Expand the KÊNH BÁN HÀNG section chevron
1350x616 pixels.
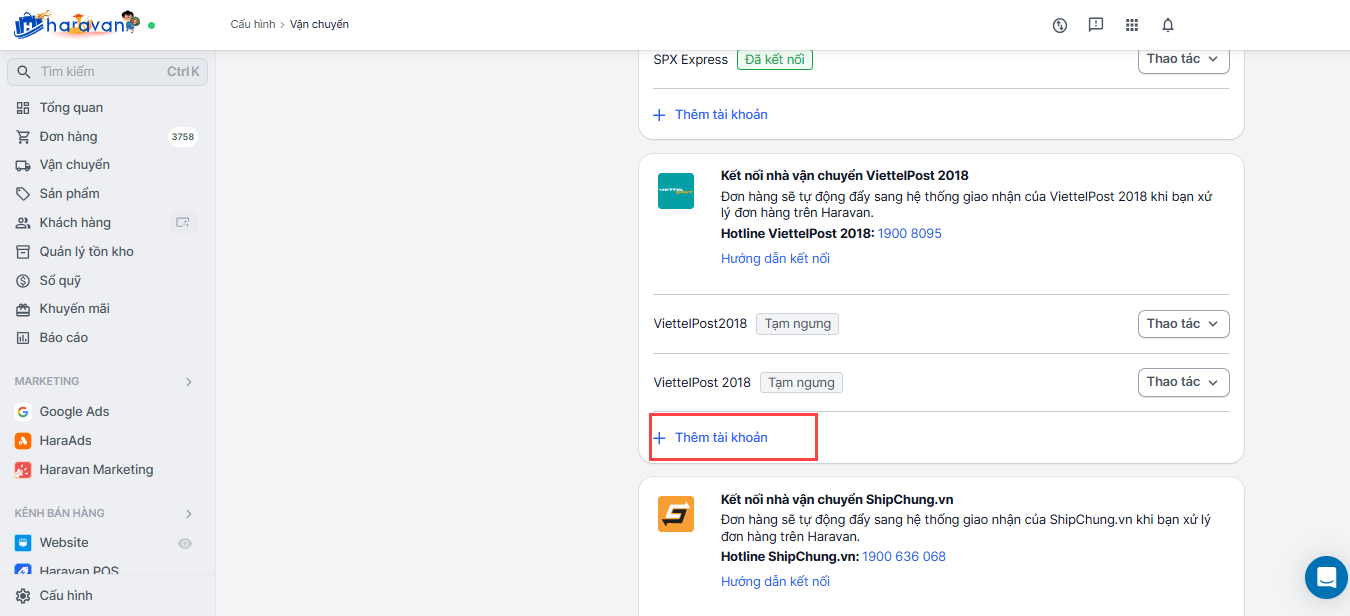[189, 514]
